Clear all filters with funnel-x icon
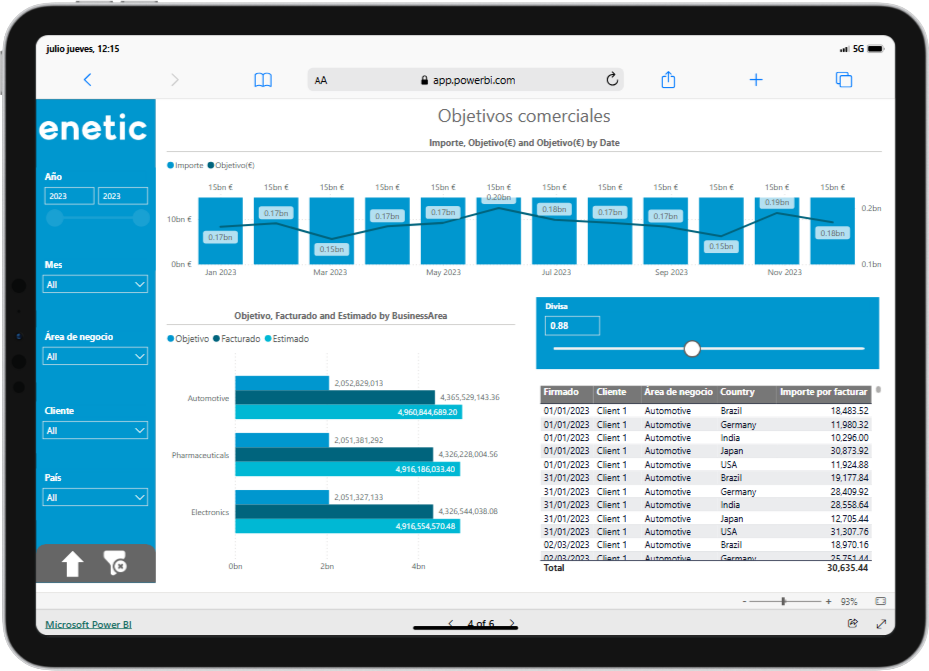The image size is (929, 671). [115, 563]
